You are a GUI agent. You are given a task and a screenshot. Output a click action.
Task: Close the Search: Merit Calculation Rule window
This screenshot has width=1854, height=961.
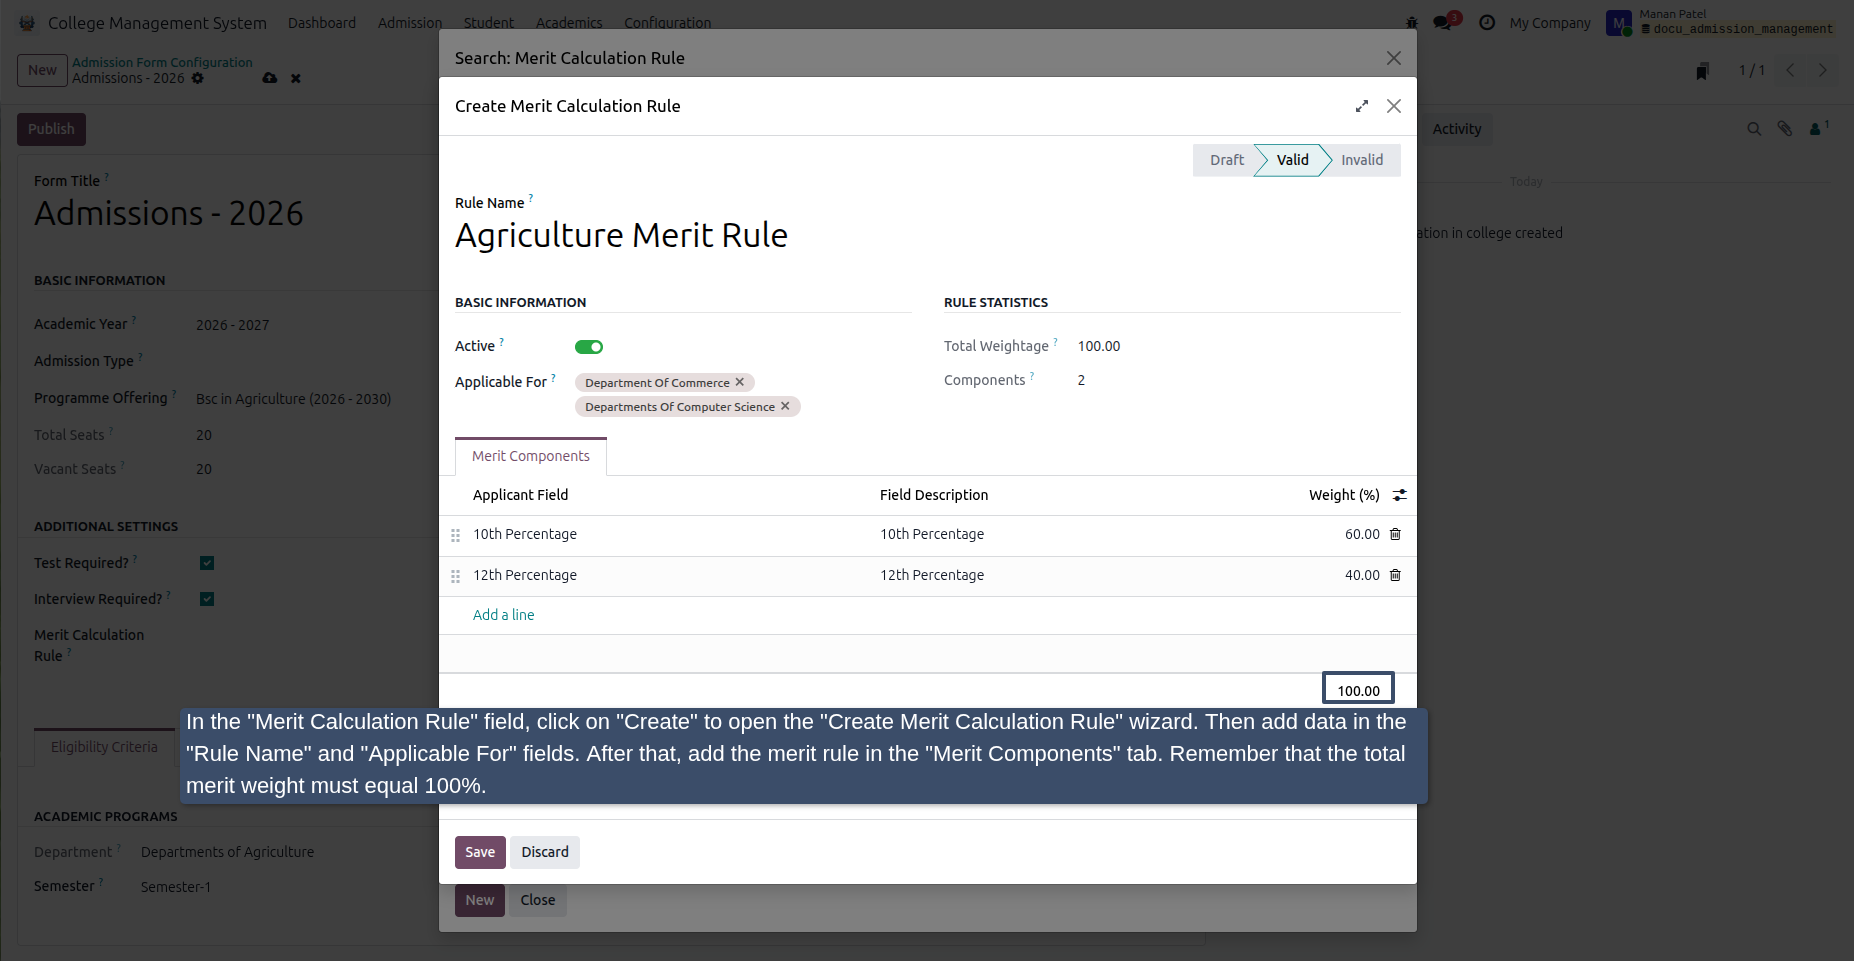(1394, 58)
